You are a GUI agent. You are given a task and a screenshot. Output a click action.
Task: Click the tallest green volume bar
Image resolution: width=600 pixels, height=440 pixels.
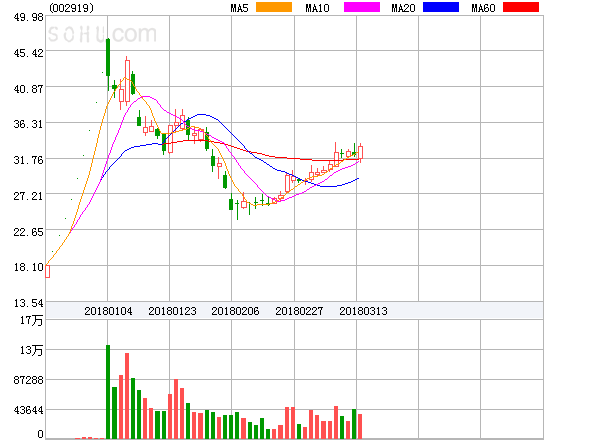coord(108,392)
